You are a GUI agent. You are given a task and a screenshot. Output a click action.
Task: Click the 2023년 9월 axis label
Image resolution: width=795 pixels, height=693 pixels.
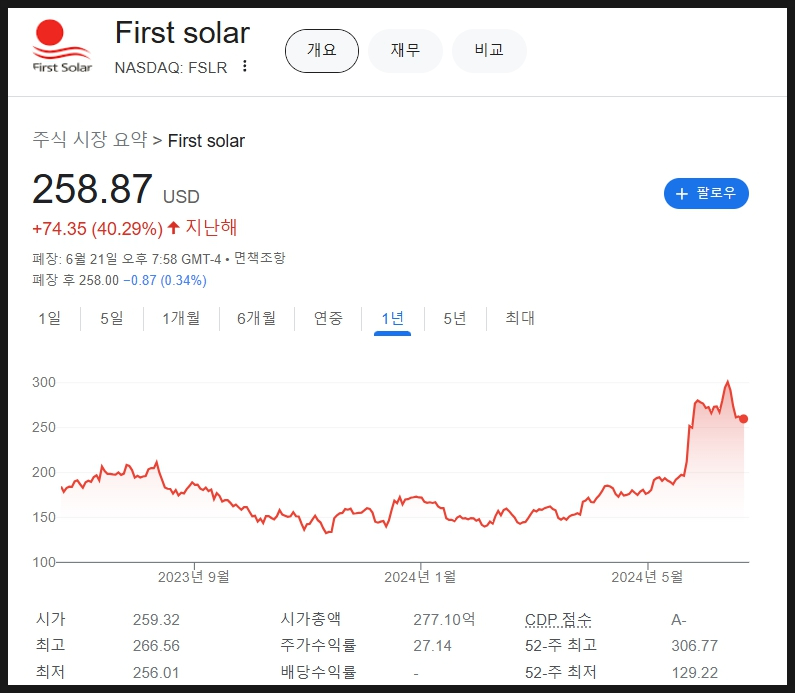(x=194, y=577)
